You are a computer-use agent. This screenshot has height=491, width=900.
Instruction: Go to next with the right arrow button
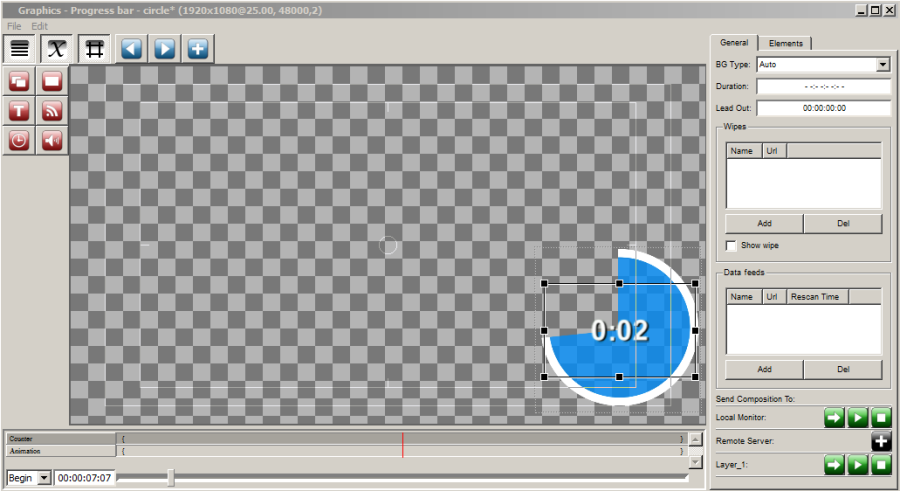click(x=165, y=49)
